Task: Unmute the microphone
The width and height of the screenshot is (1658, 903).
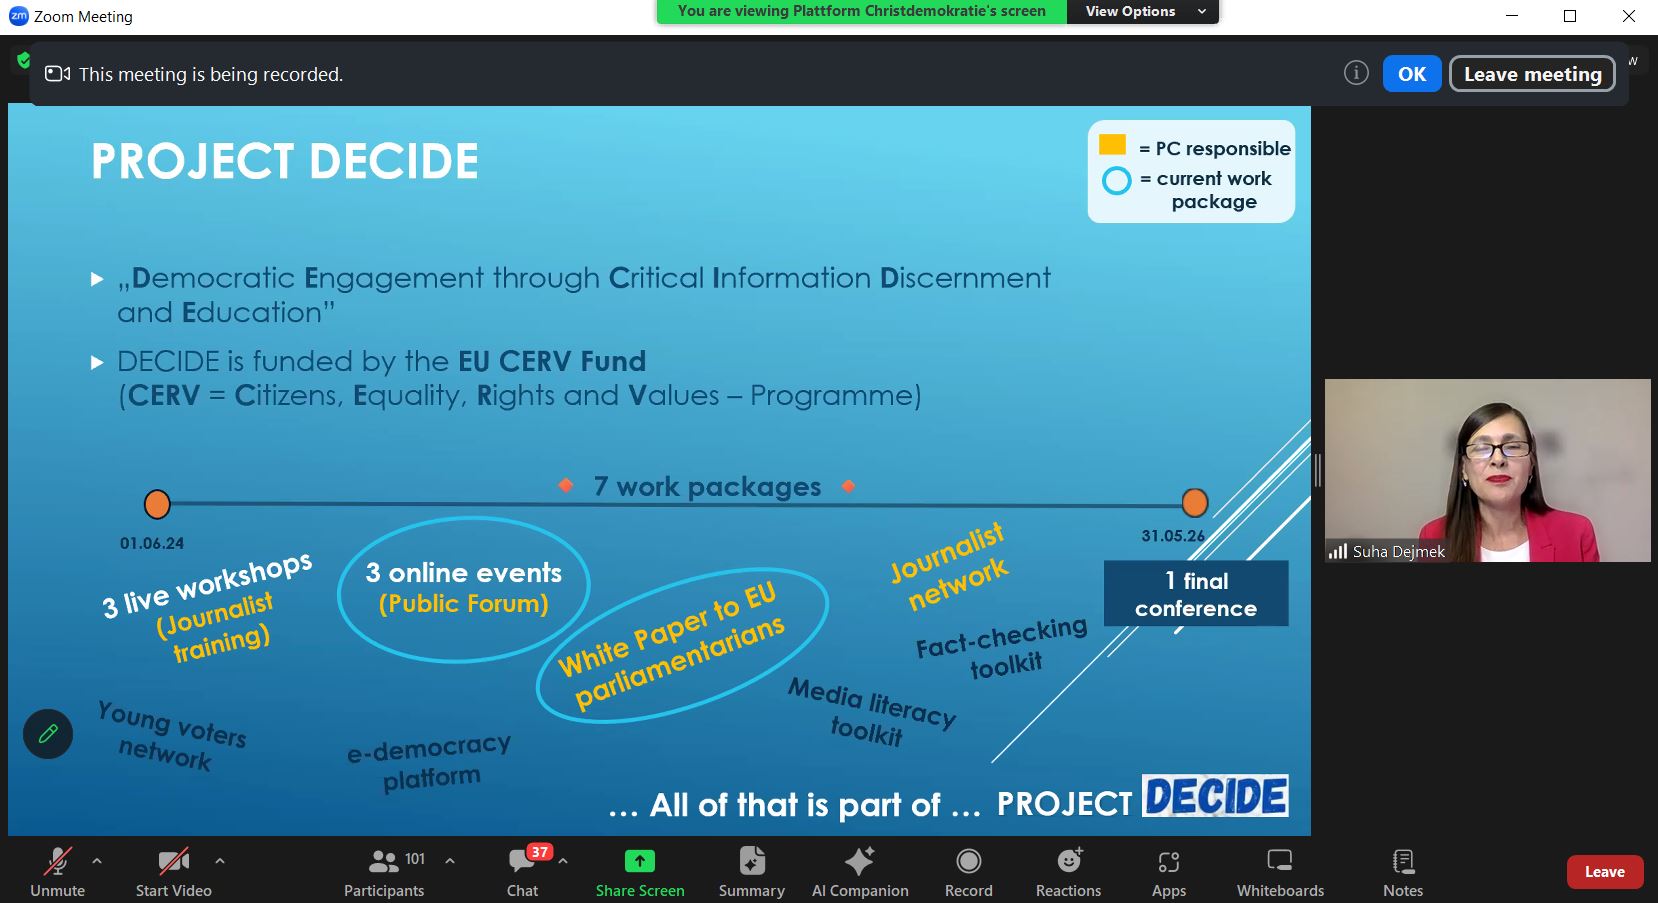Action: 57,871
